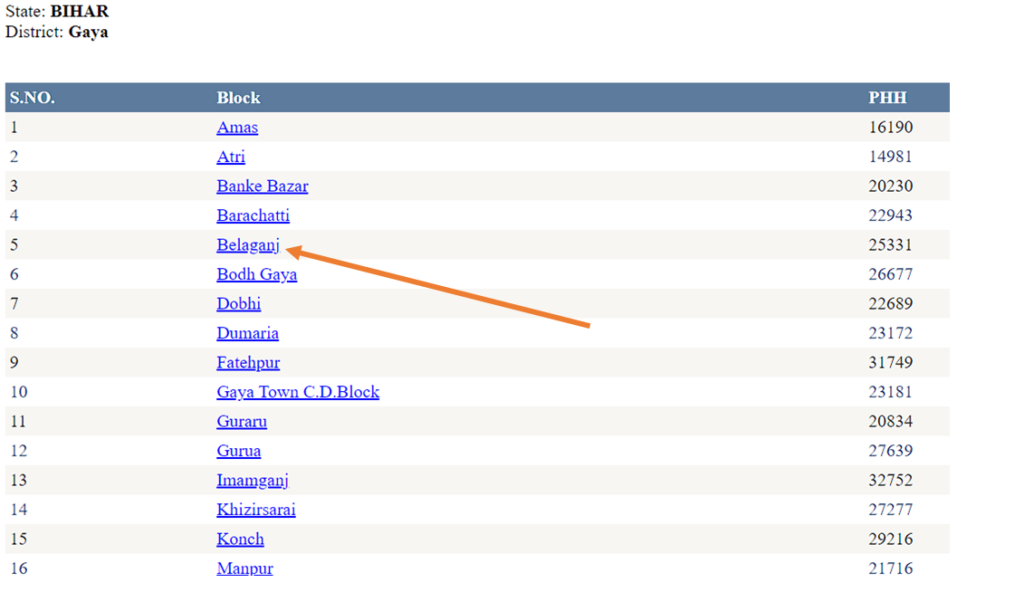Screen dimensions: 1024x592
Task: Select PHH value 27277 for Khizirsarai
Action: (x=890, y=510)
